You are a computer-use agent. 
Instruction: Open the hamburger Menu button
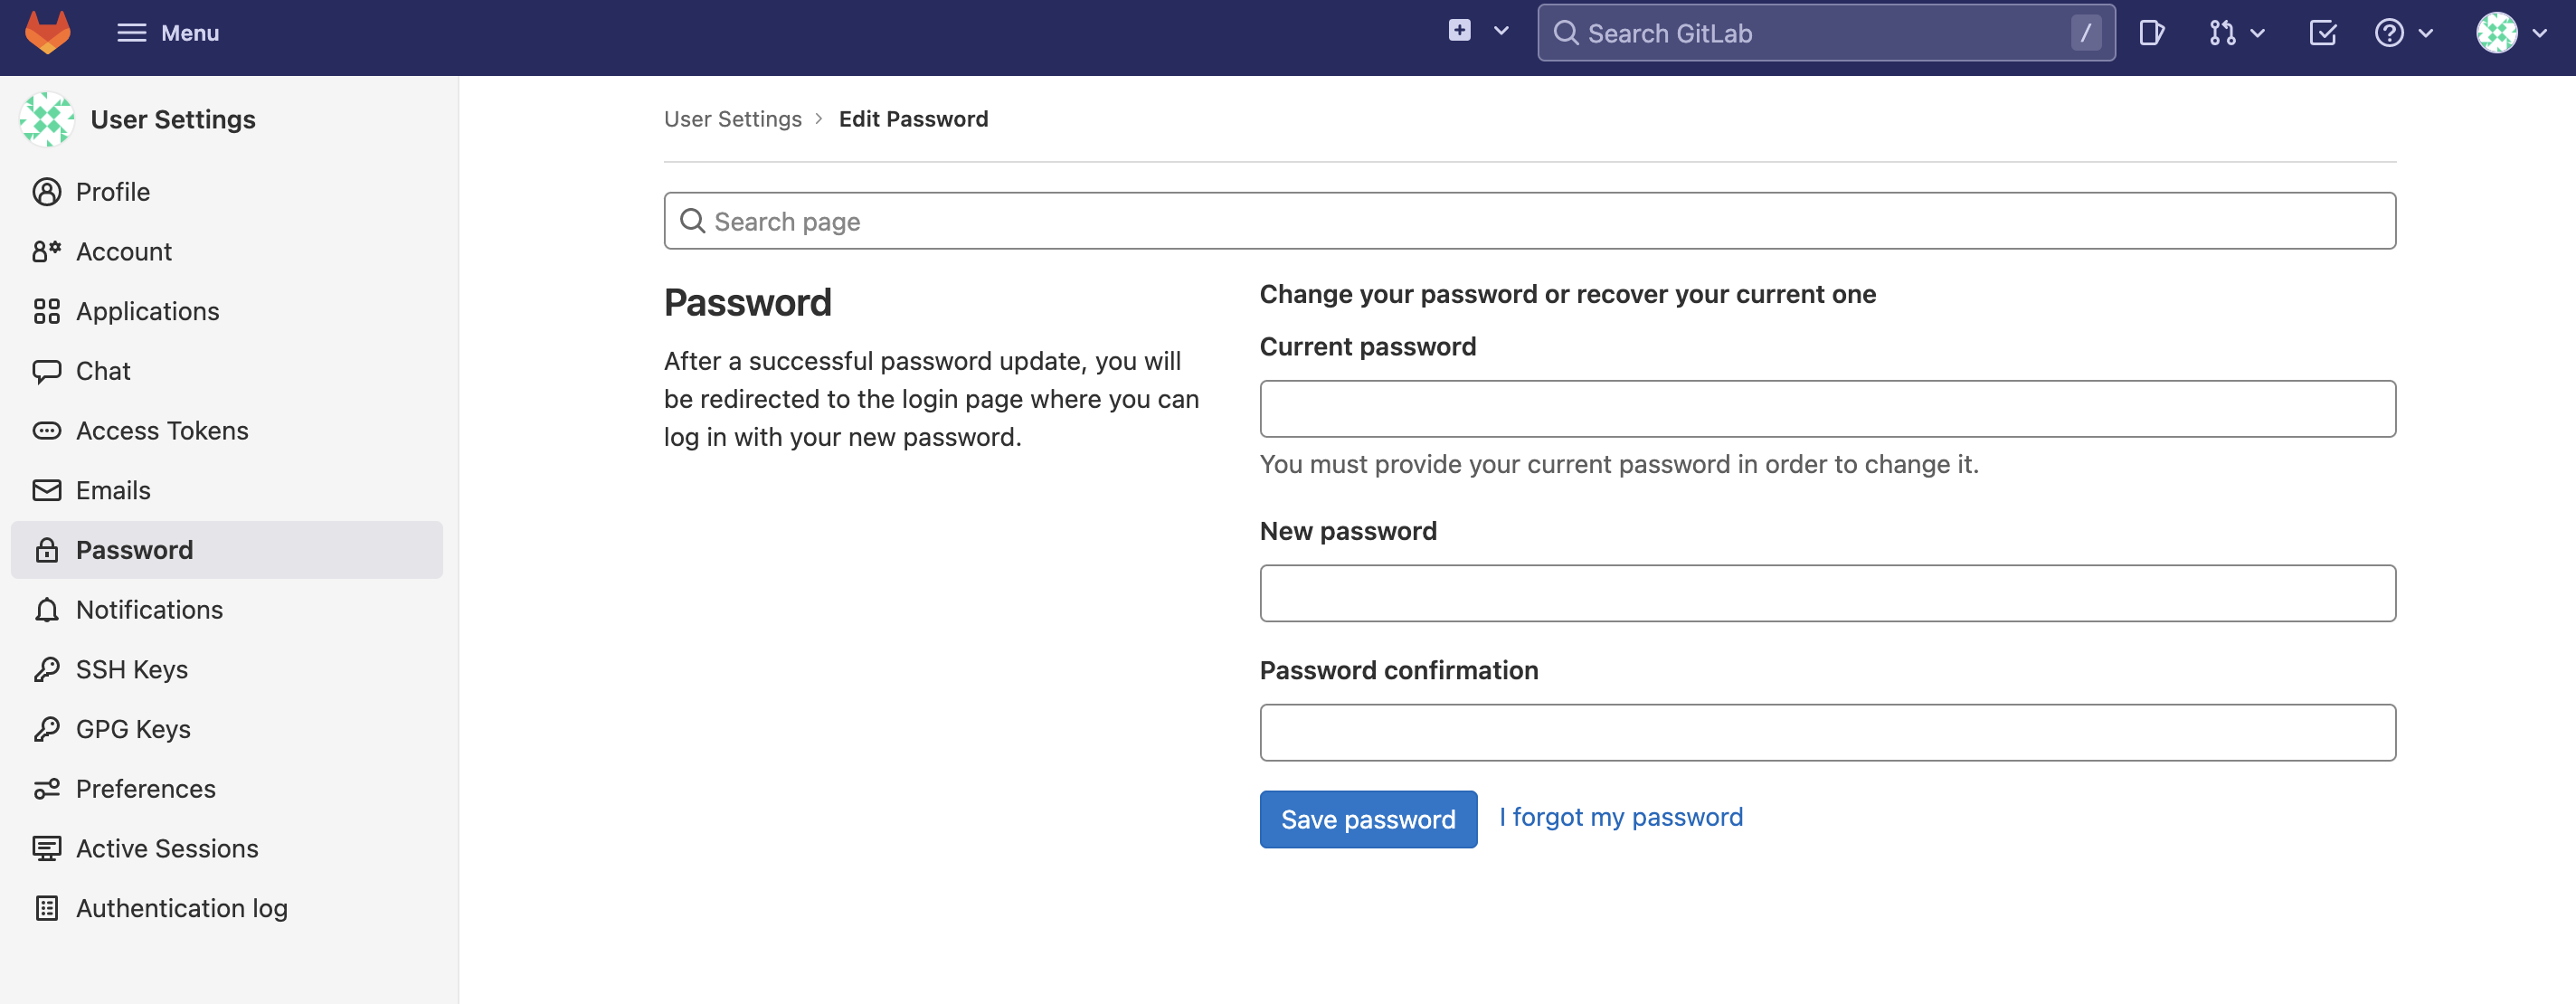pos(168,33)
